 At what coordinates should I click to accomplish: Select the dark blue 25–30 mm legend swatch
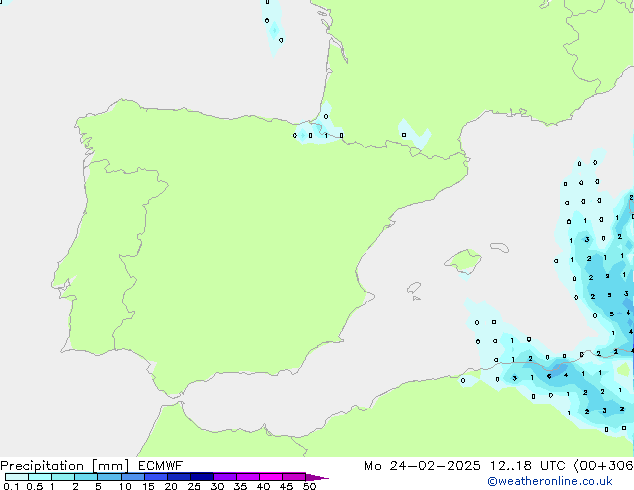point(202,477)
